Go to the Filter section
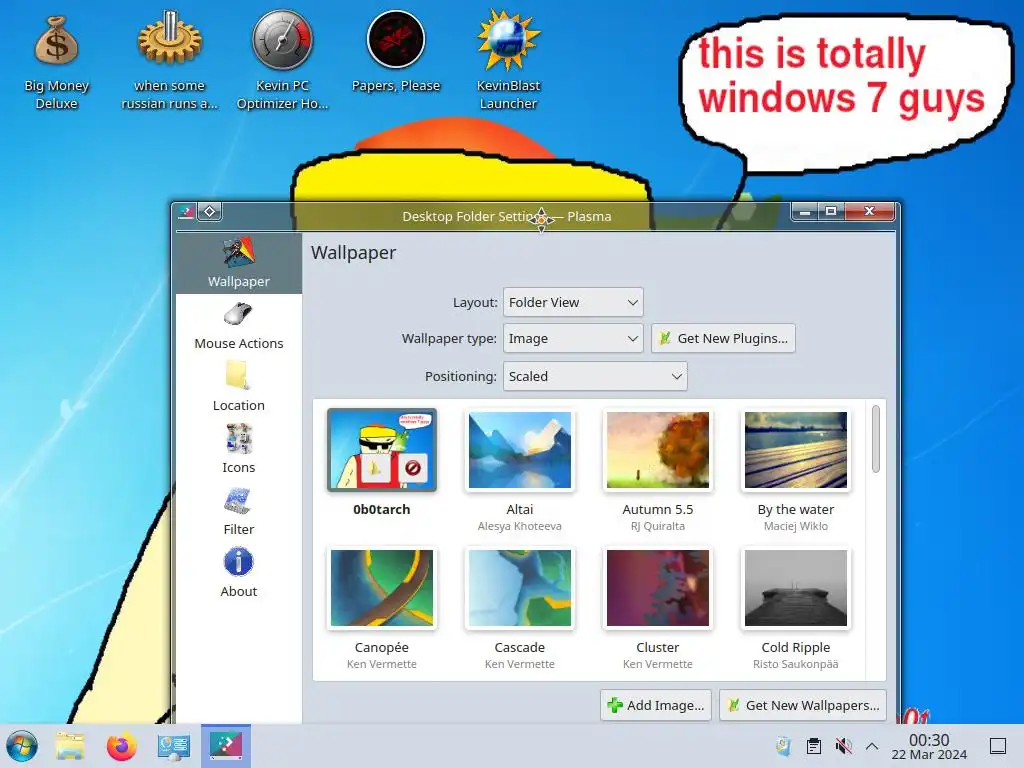The image size is (1024, 768). (x=238, y=511)
